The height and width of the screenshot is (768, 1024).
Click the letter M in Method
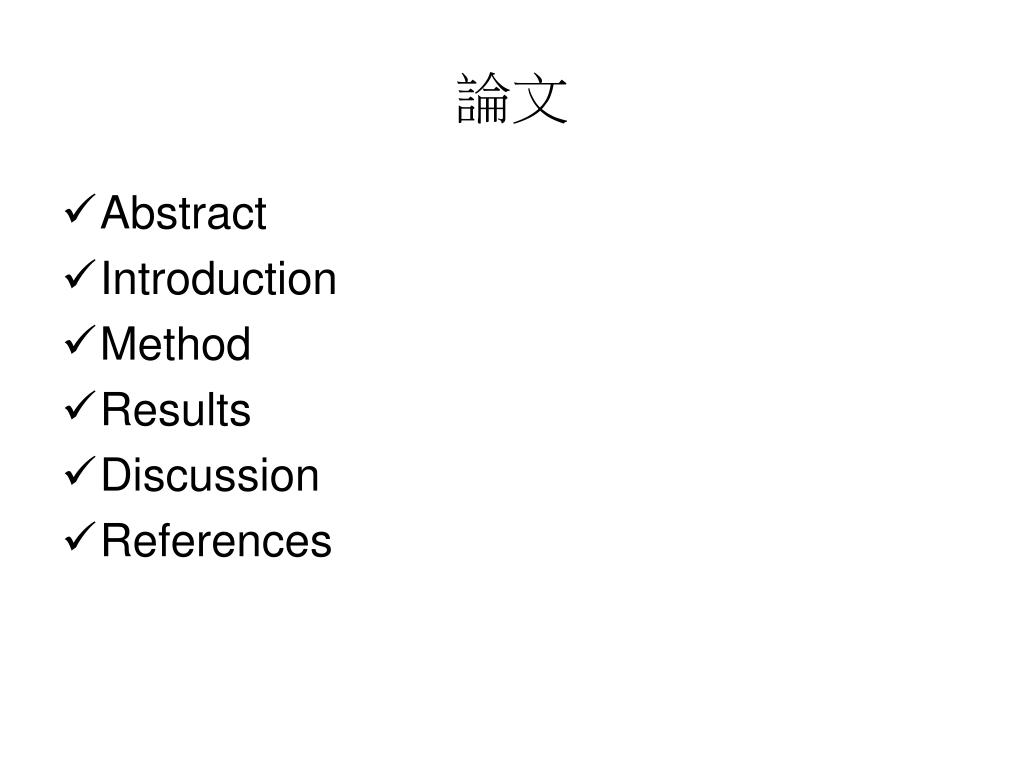click(x=118, y=344)
